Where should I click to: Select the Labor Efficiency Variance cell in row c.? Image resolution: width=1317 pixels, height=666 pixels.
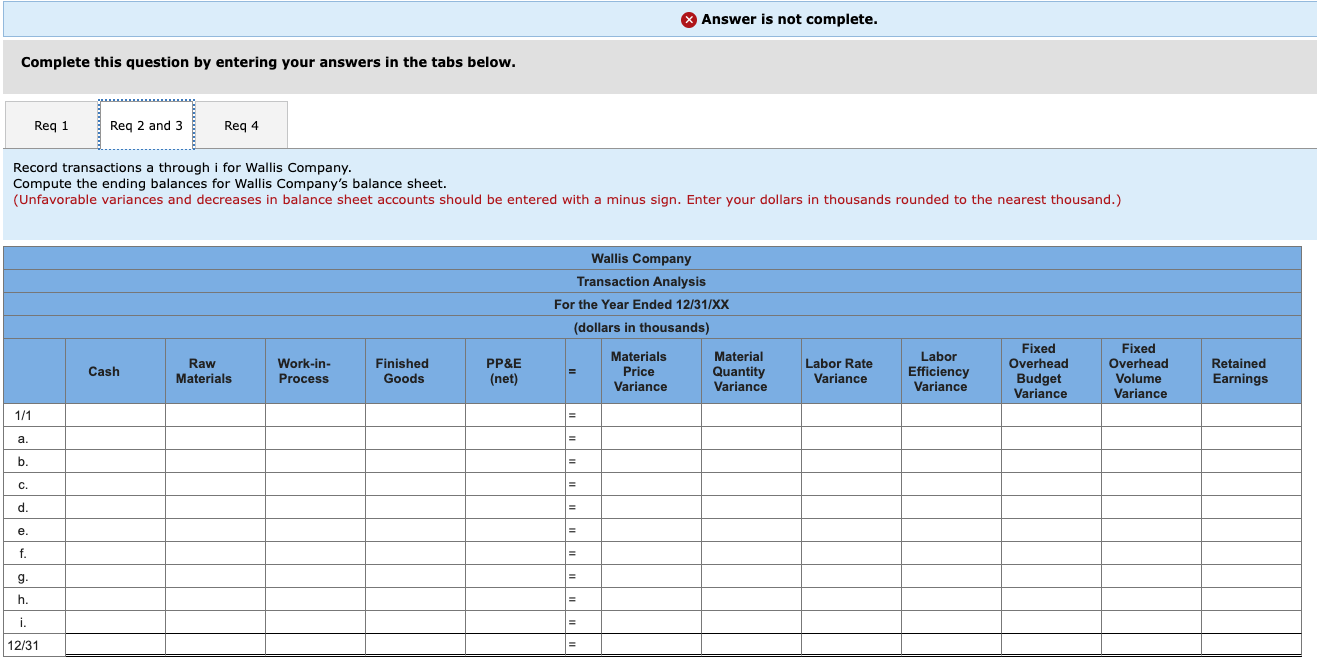click(952, 484)
